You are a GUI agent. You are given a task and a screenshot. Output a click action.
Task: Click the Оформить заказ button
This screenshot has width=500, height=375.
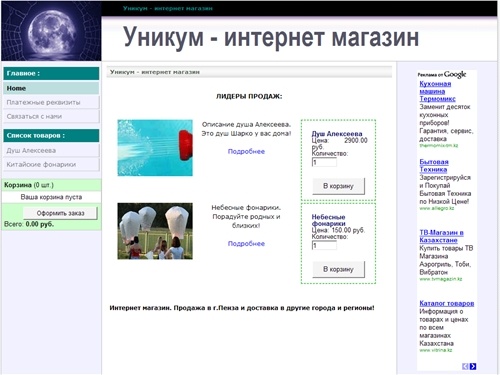[x=60, y=213]
